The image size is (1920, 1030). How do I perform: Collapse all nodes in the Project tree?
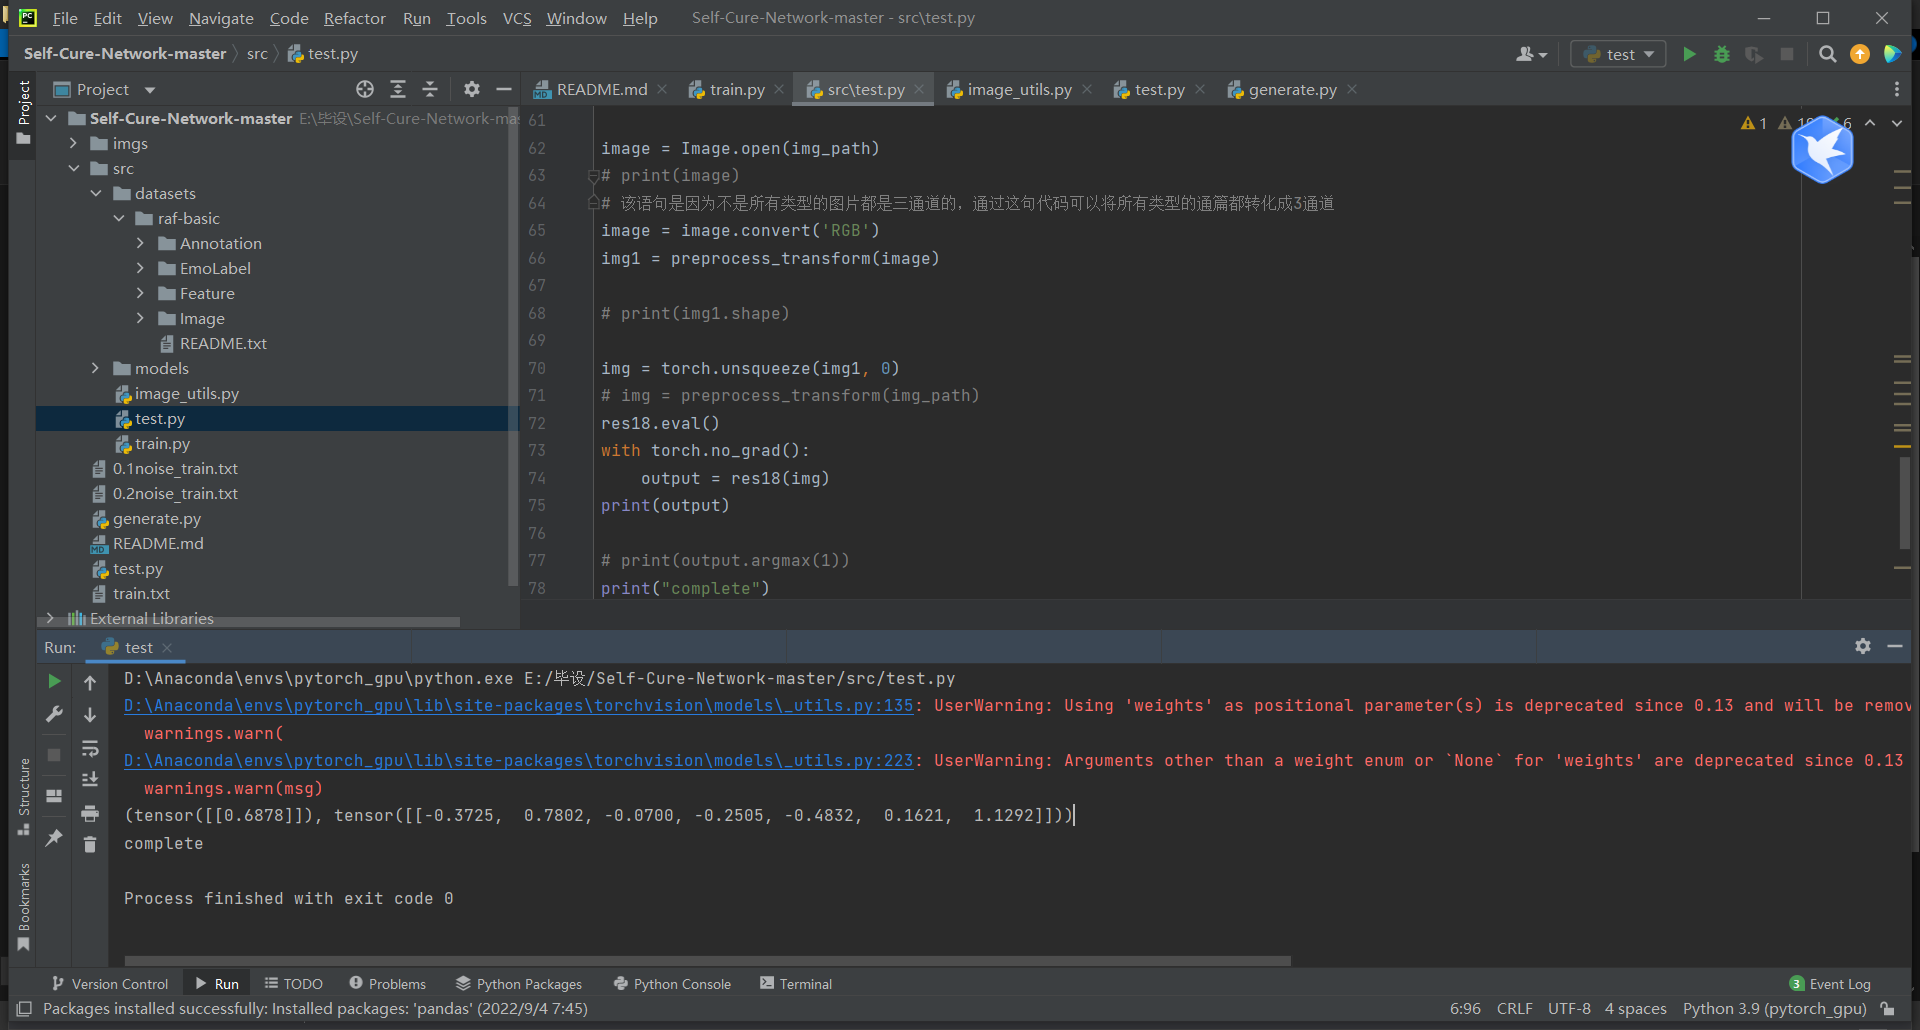[x=430, y=89]
